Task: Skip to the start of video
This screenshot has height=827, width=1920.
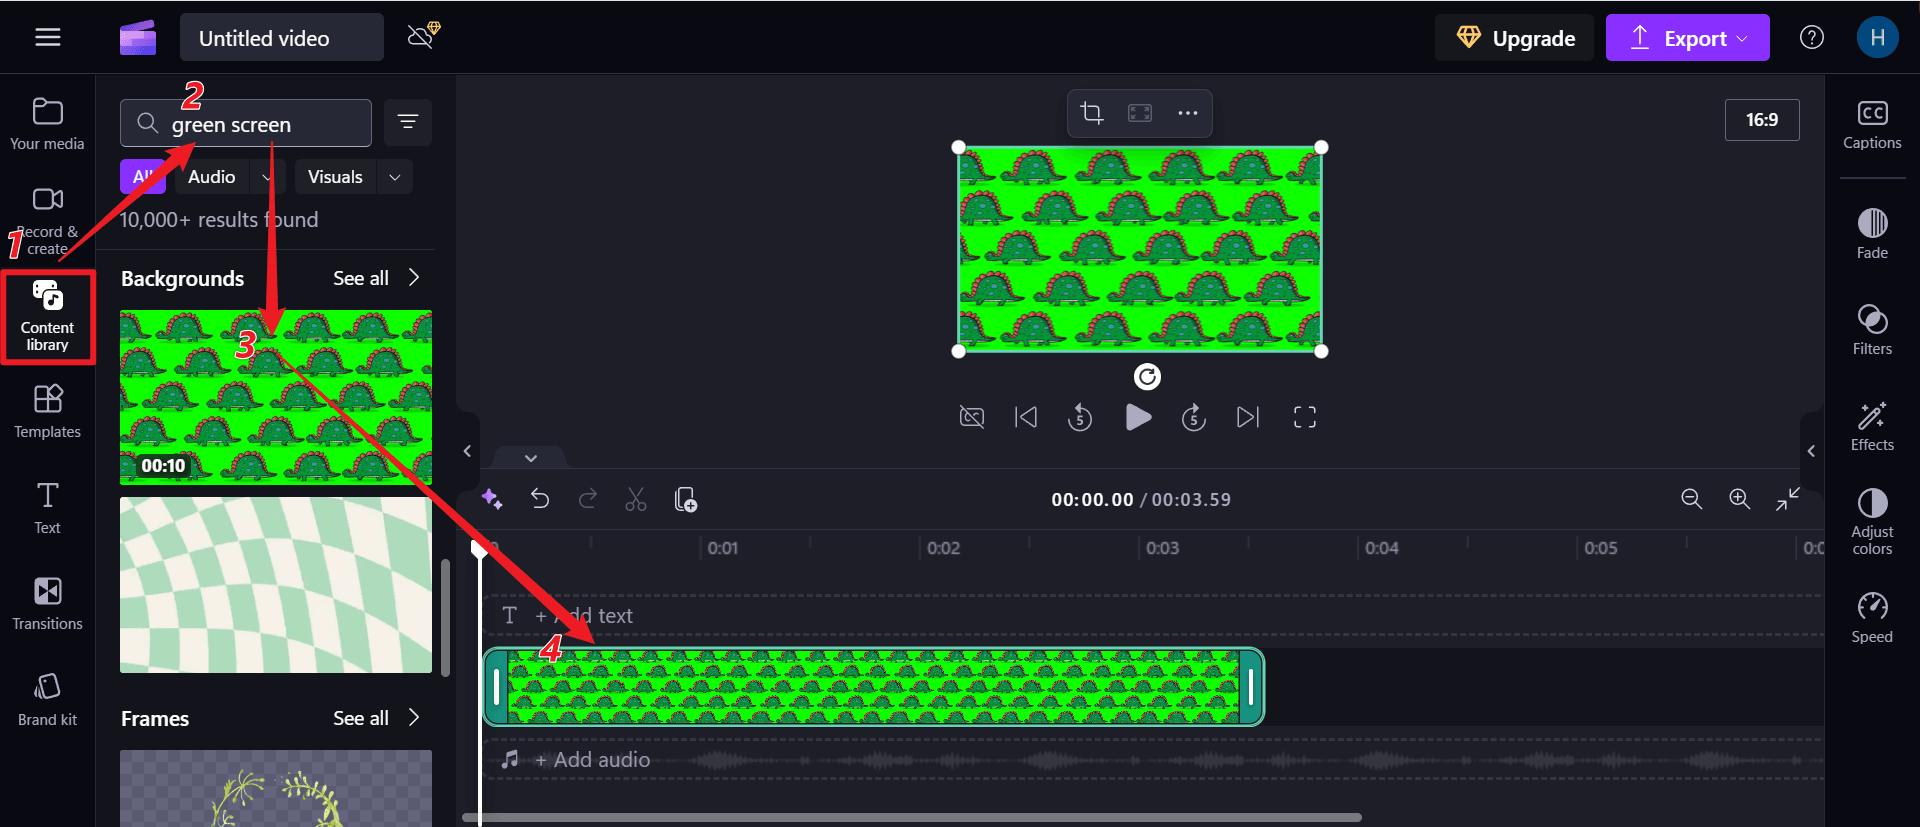Action: pos(1026,417)
